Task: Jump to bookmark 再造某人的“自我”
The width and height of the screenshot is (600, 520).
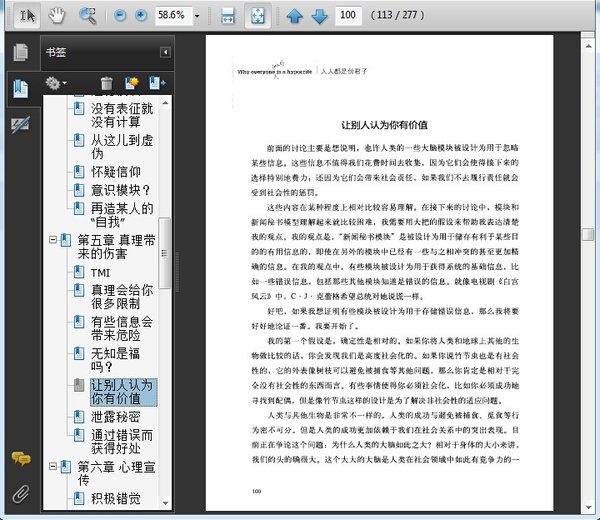Action: (122, 215)
